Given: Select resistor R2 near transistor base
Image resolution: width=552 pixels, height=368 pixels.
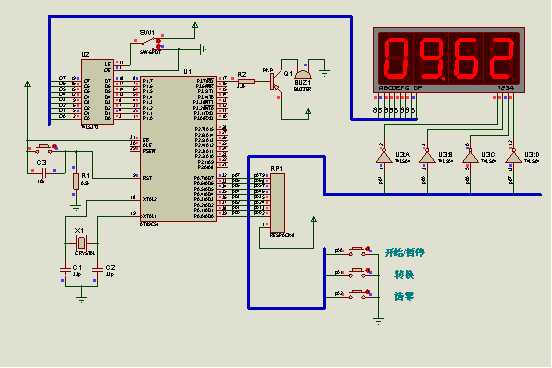Looking at the screenshot, I should pyautogui.click(x=246, y=82).
